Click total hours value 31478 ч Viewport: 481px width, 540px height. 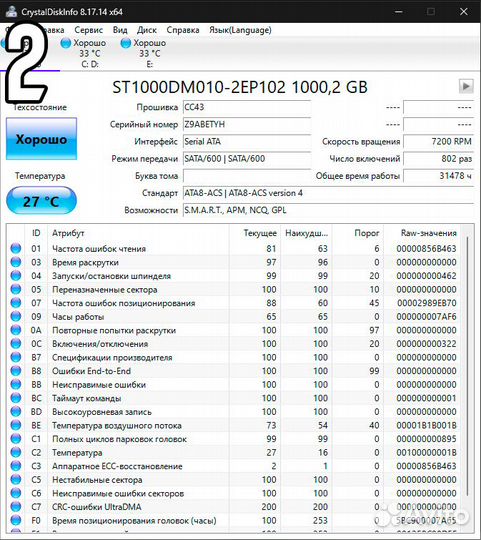point(438,176)
